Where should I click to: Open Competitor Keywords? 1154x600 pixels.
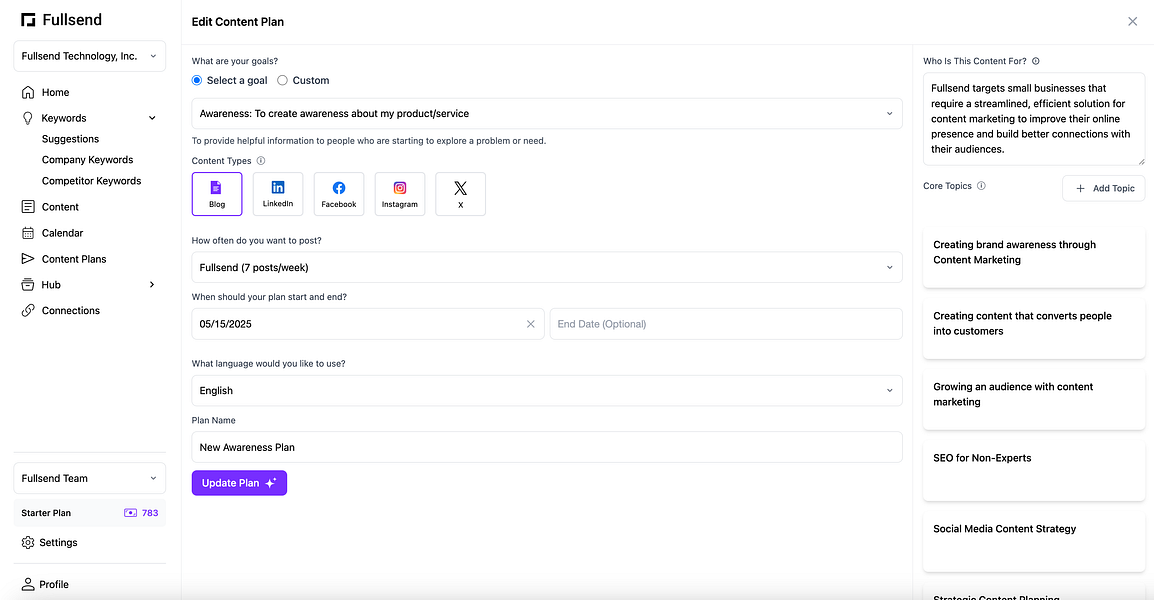[91, 180]
